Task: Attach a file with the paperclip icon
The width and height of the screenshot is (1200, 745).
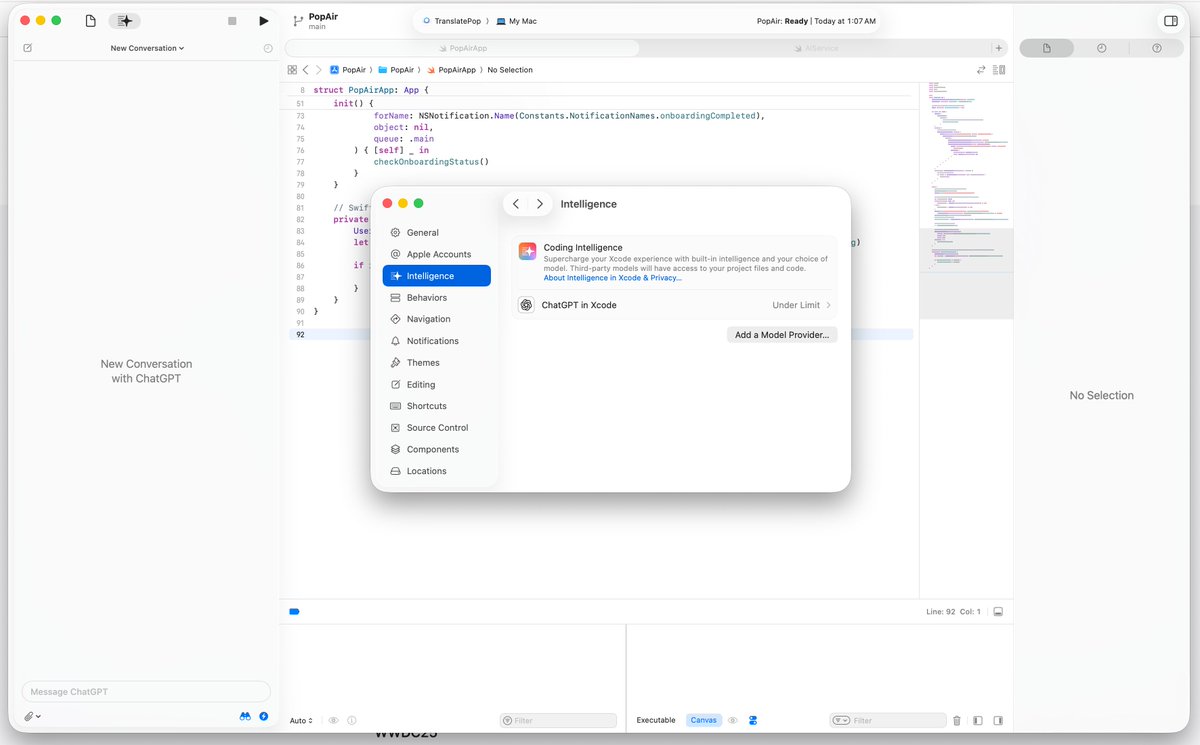Action: point(30,717)
